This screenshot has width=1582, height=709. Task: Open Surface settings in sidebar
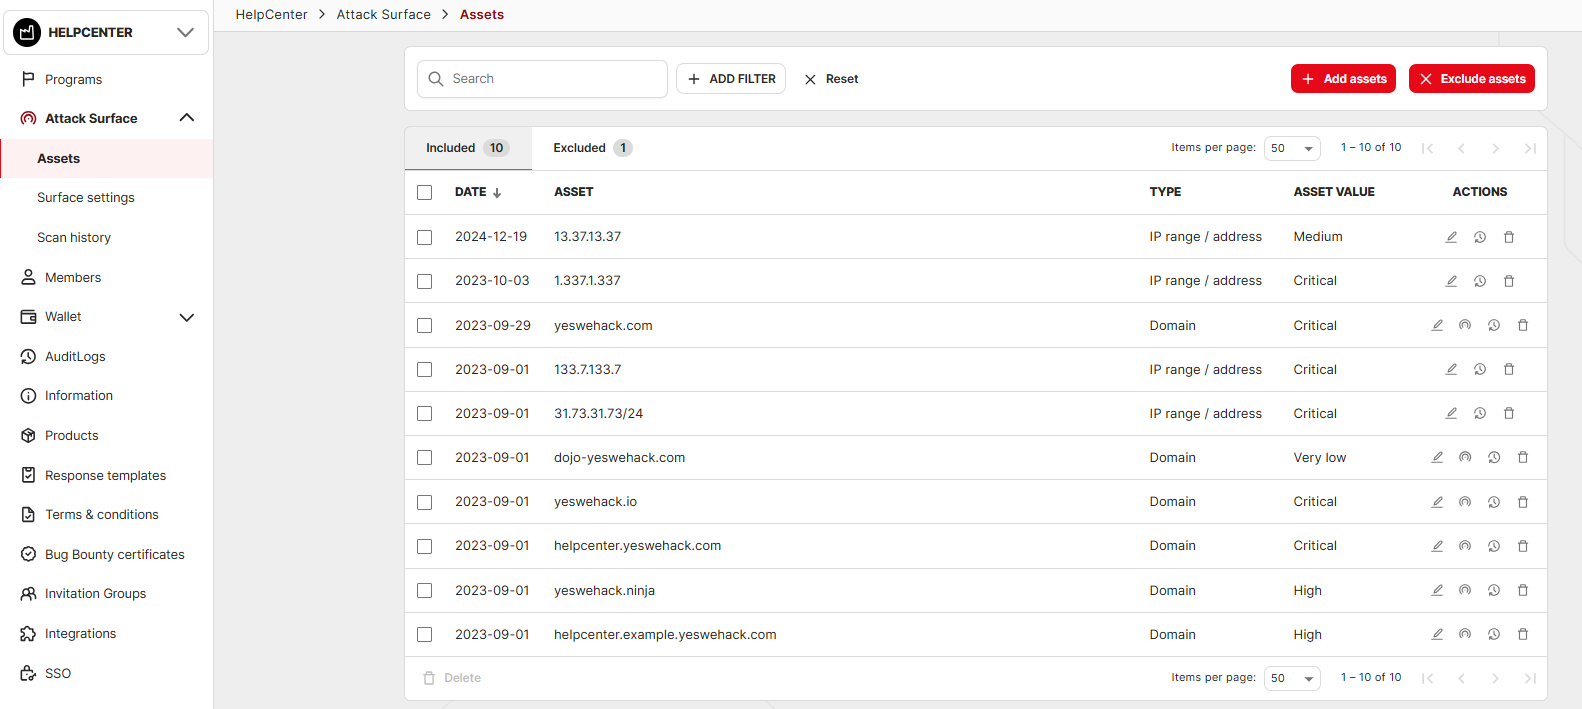(x=86, y=198)
